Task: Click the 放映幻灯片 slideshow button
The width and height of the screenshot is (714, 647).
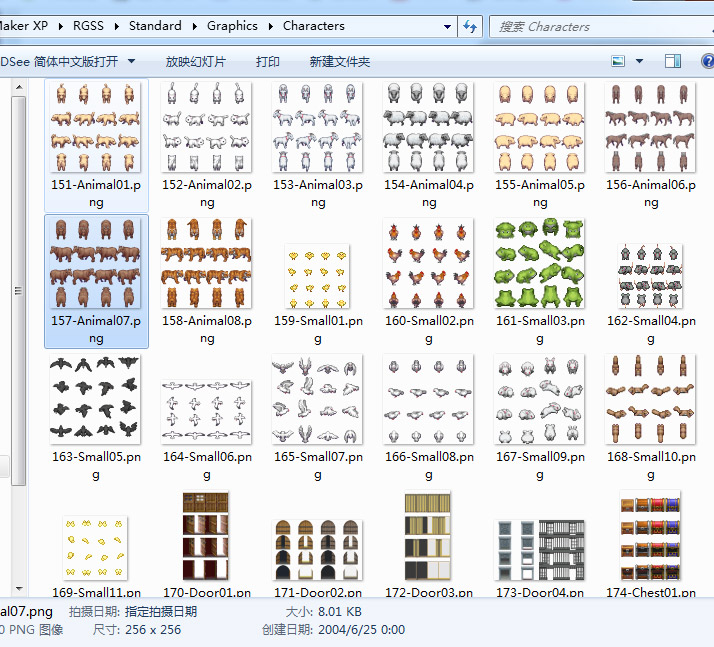Action: [196, 61]
